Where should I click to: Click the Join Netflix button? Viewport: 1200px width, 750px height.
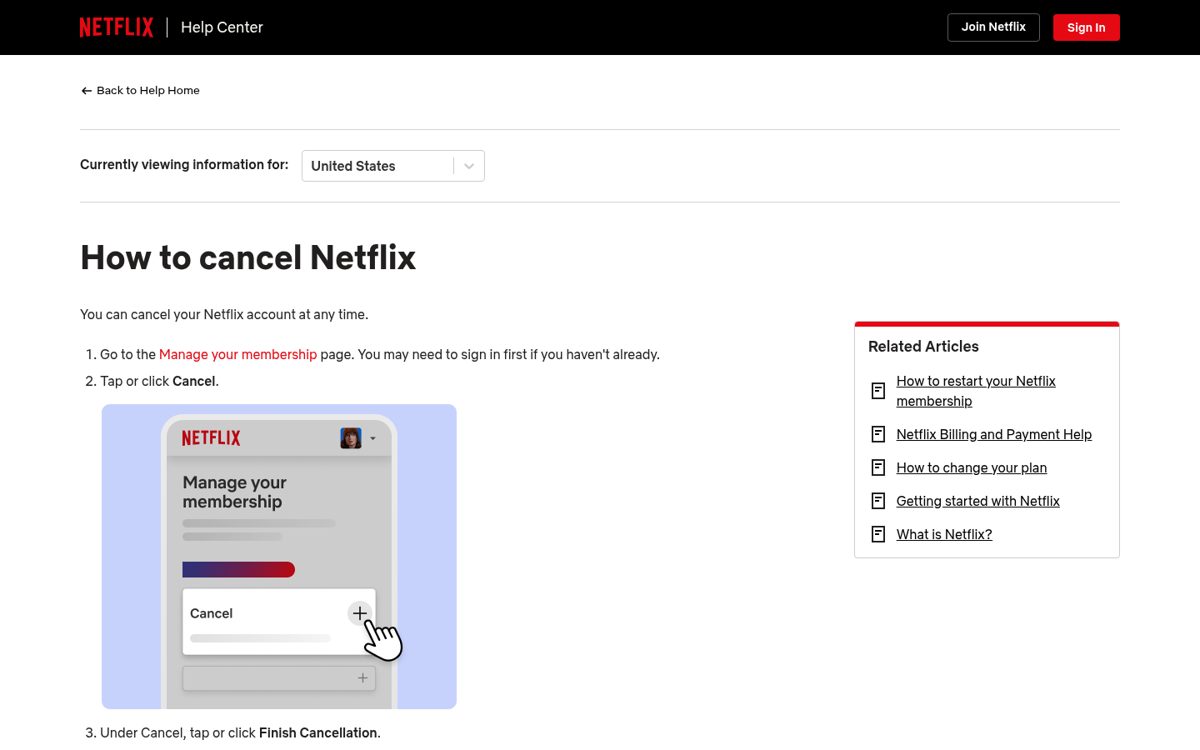click(993, 27)
